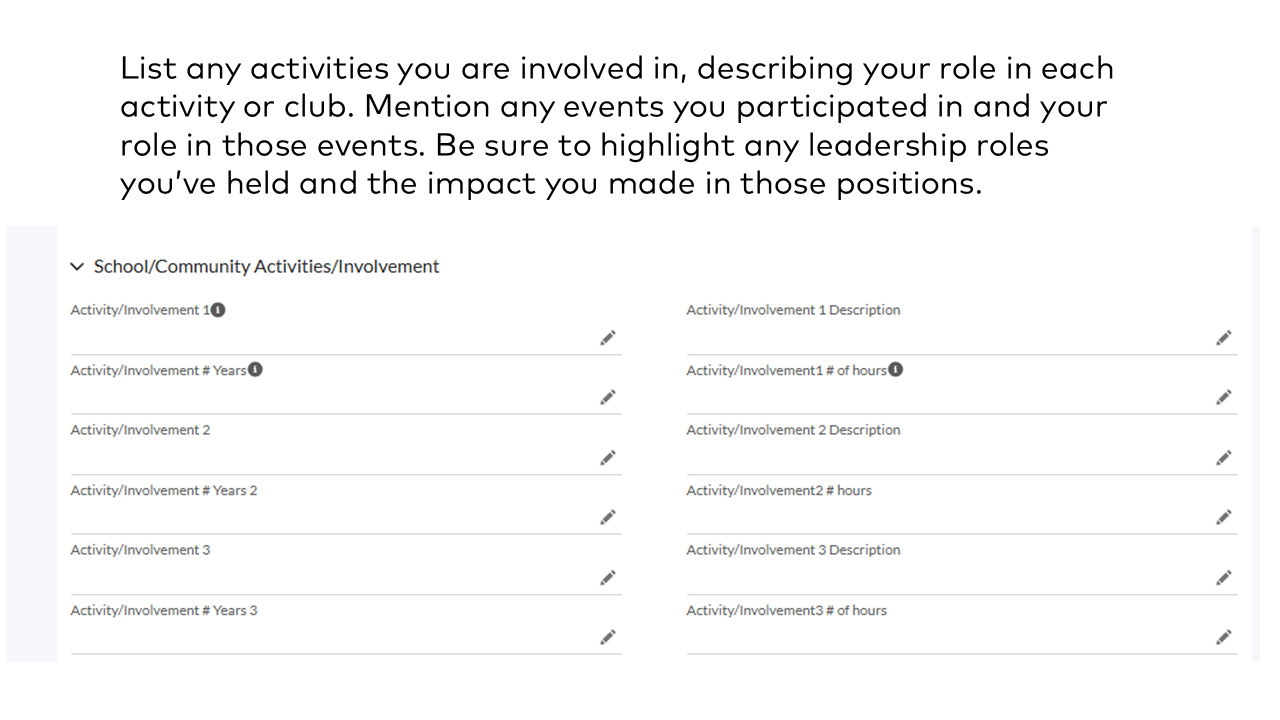
Task: Click pencil icon for Activity/Involvement # Years 2
Action: (x=608, y=517)
